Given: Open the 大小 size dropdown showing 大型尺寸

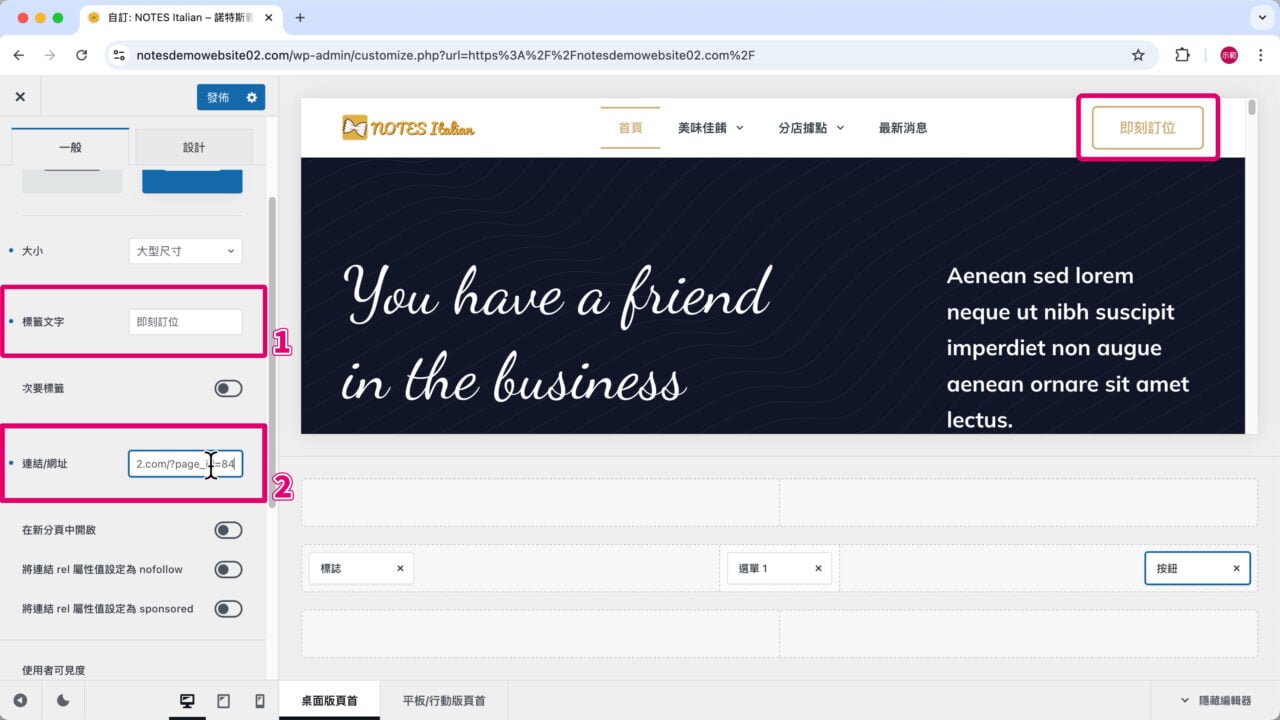Looking at the screenshot, I should [x=185, y=251].
